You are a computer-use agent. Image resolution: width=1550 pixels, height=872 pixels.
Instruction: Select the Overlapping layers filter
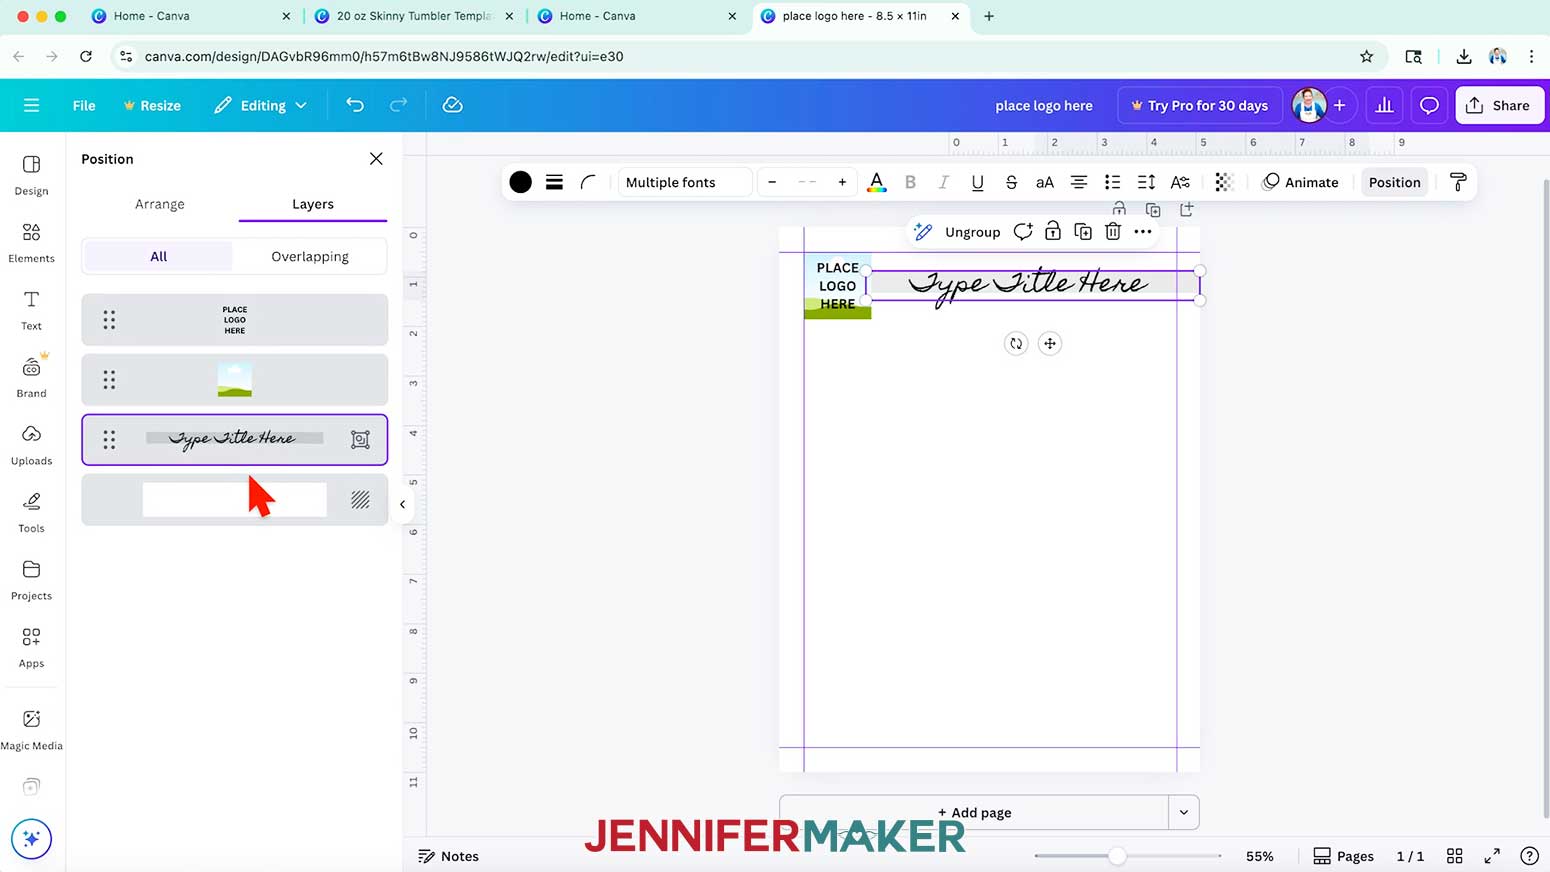tap(310, 256)
